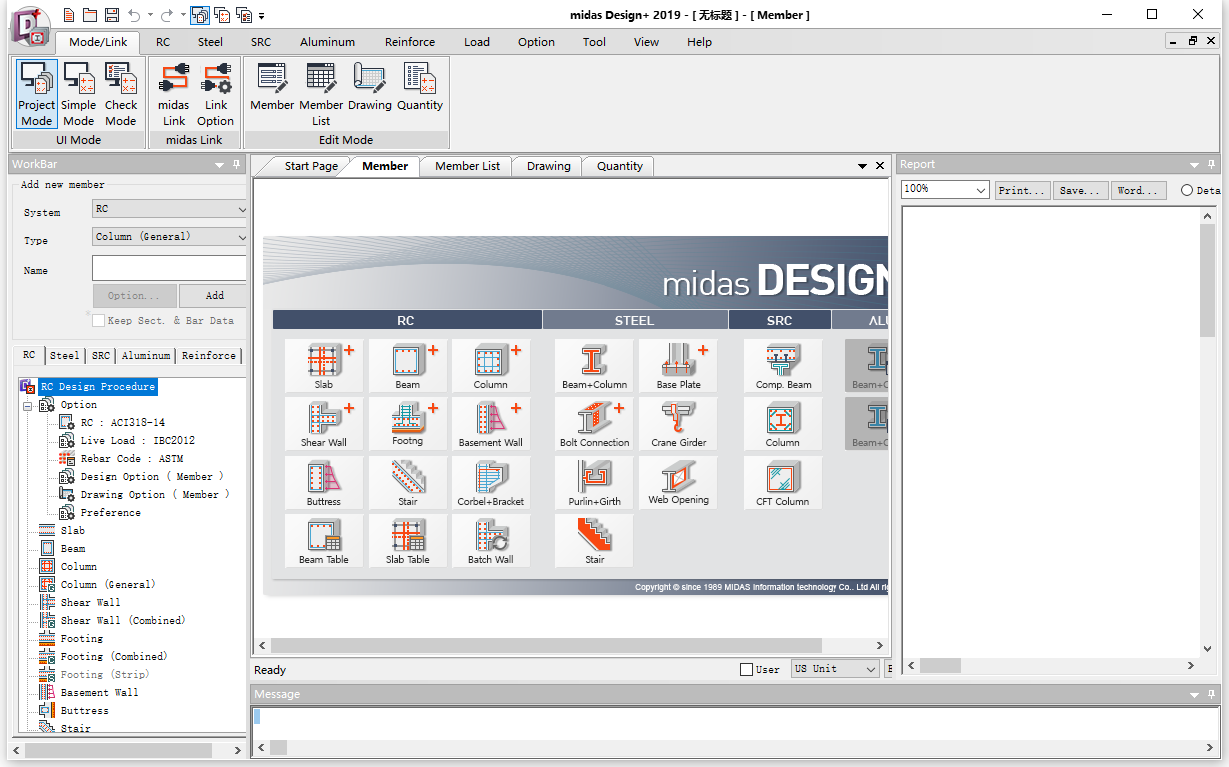Click the Add button

pyautogui.click(x=215, y=296)
